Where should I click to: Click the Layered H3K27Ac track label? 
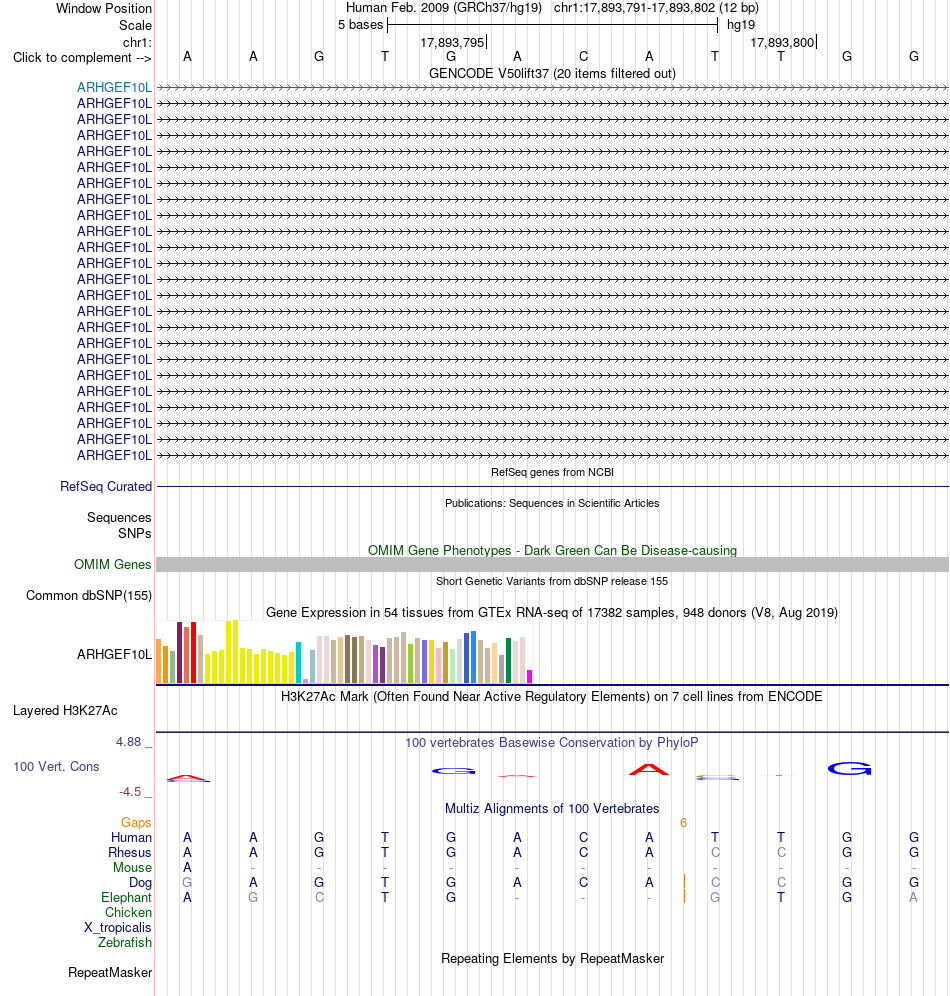click(65, 711)
